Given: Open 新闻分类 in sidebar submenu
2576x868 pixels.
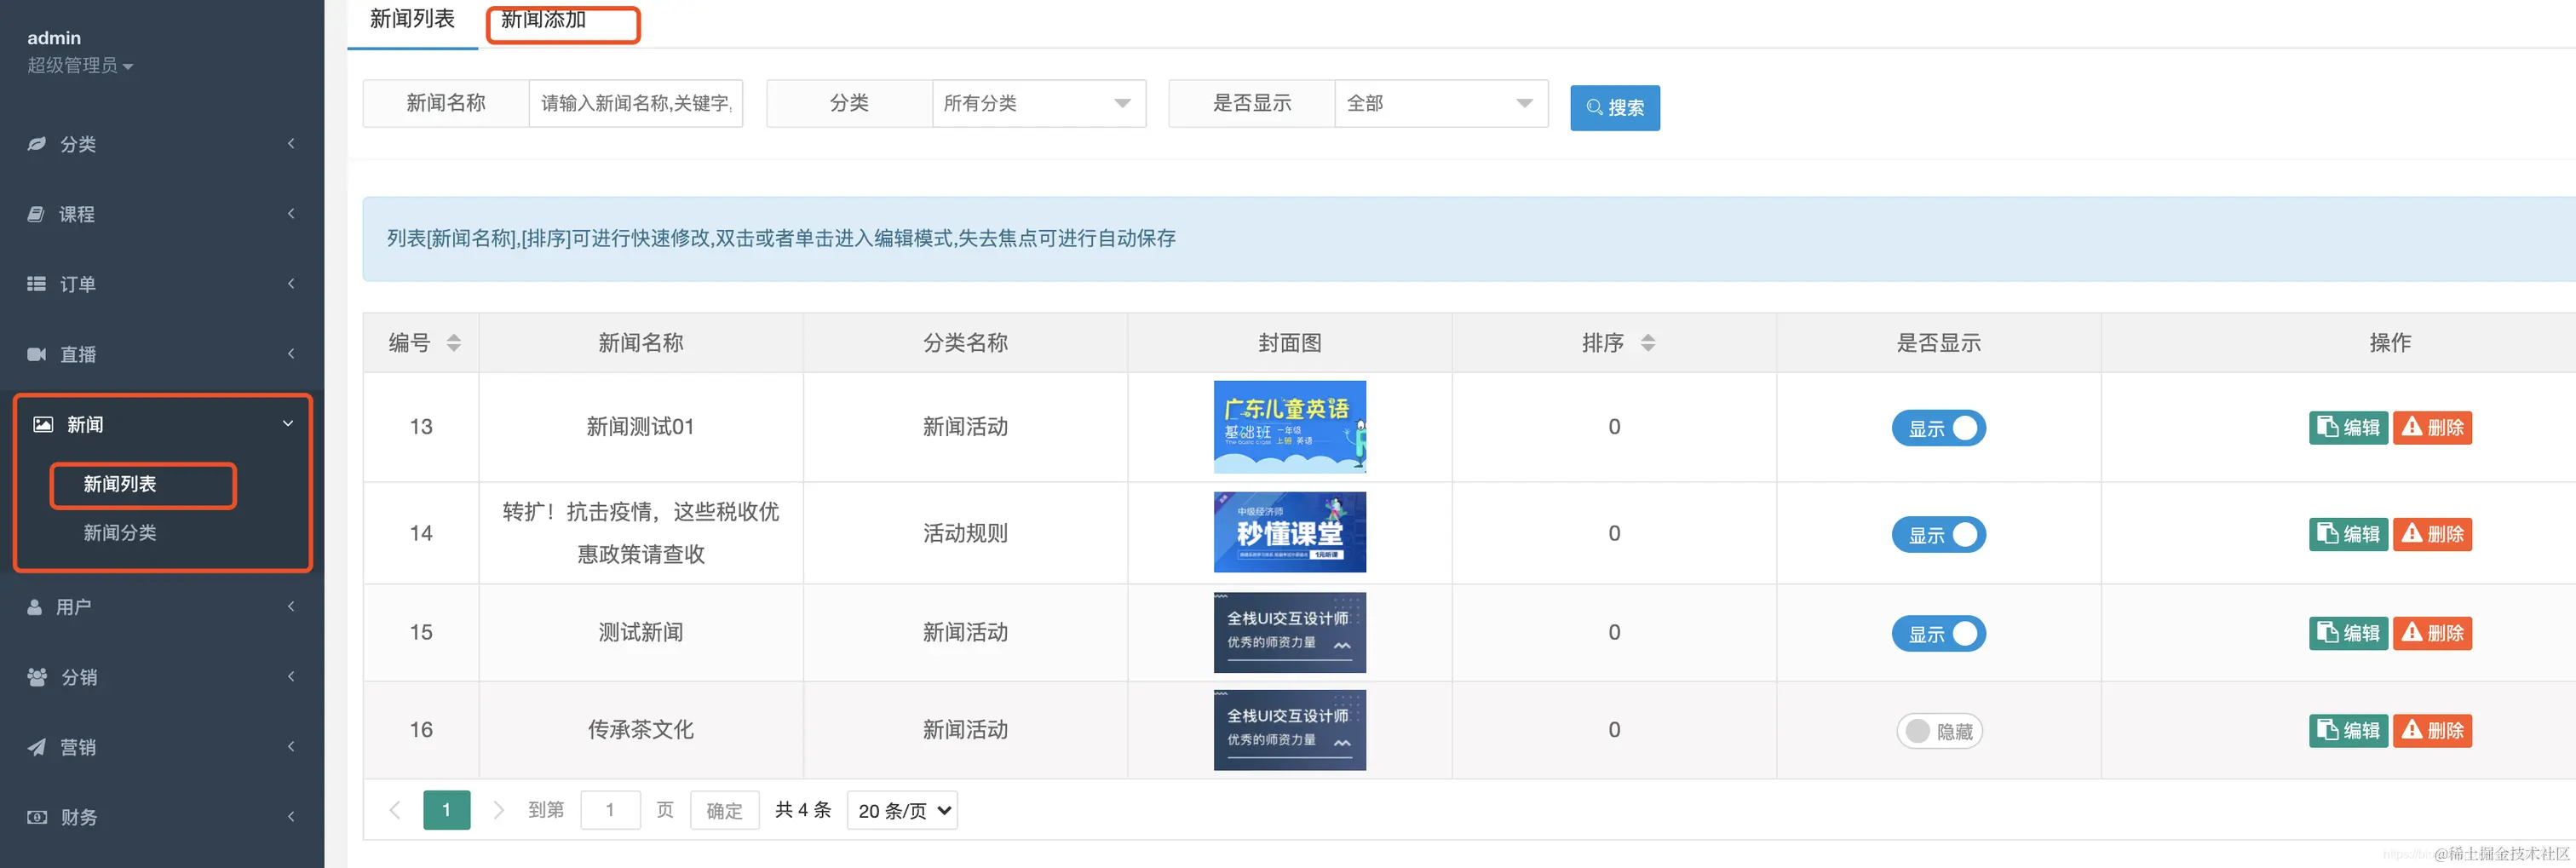Looking at the screenshot, I should [120, 533].
